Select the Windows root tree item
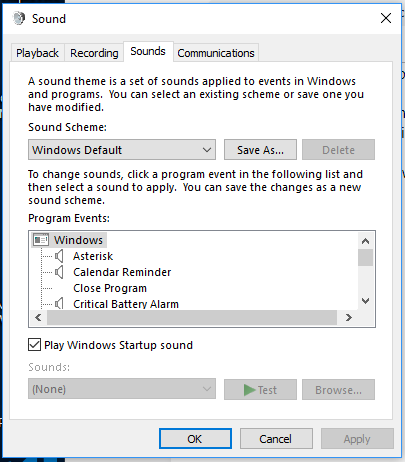 [78, 240]
